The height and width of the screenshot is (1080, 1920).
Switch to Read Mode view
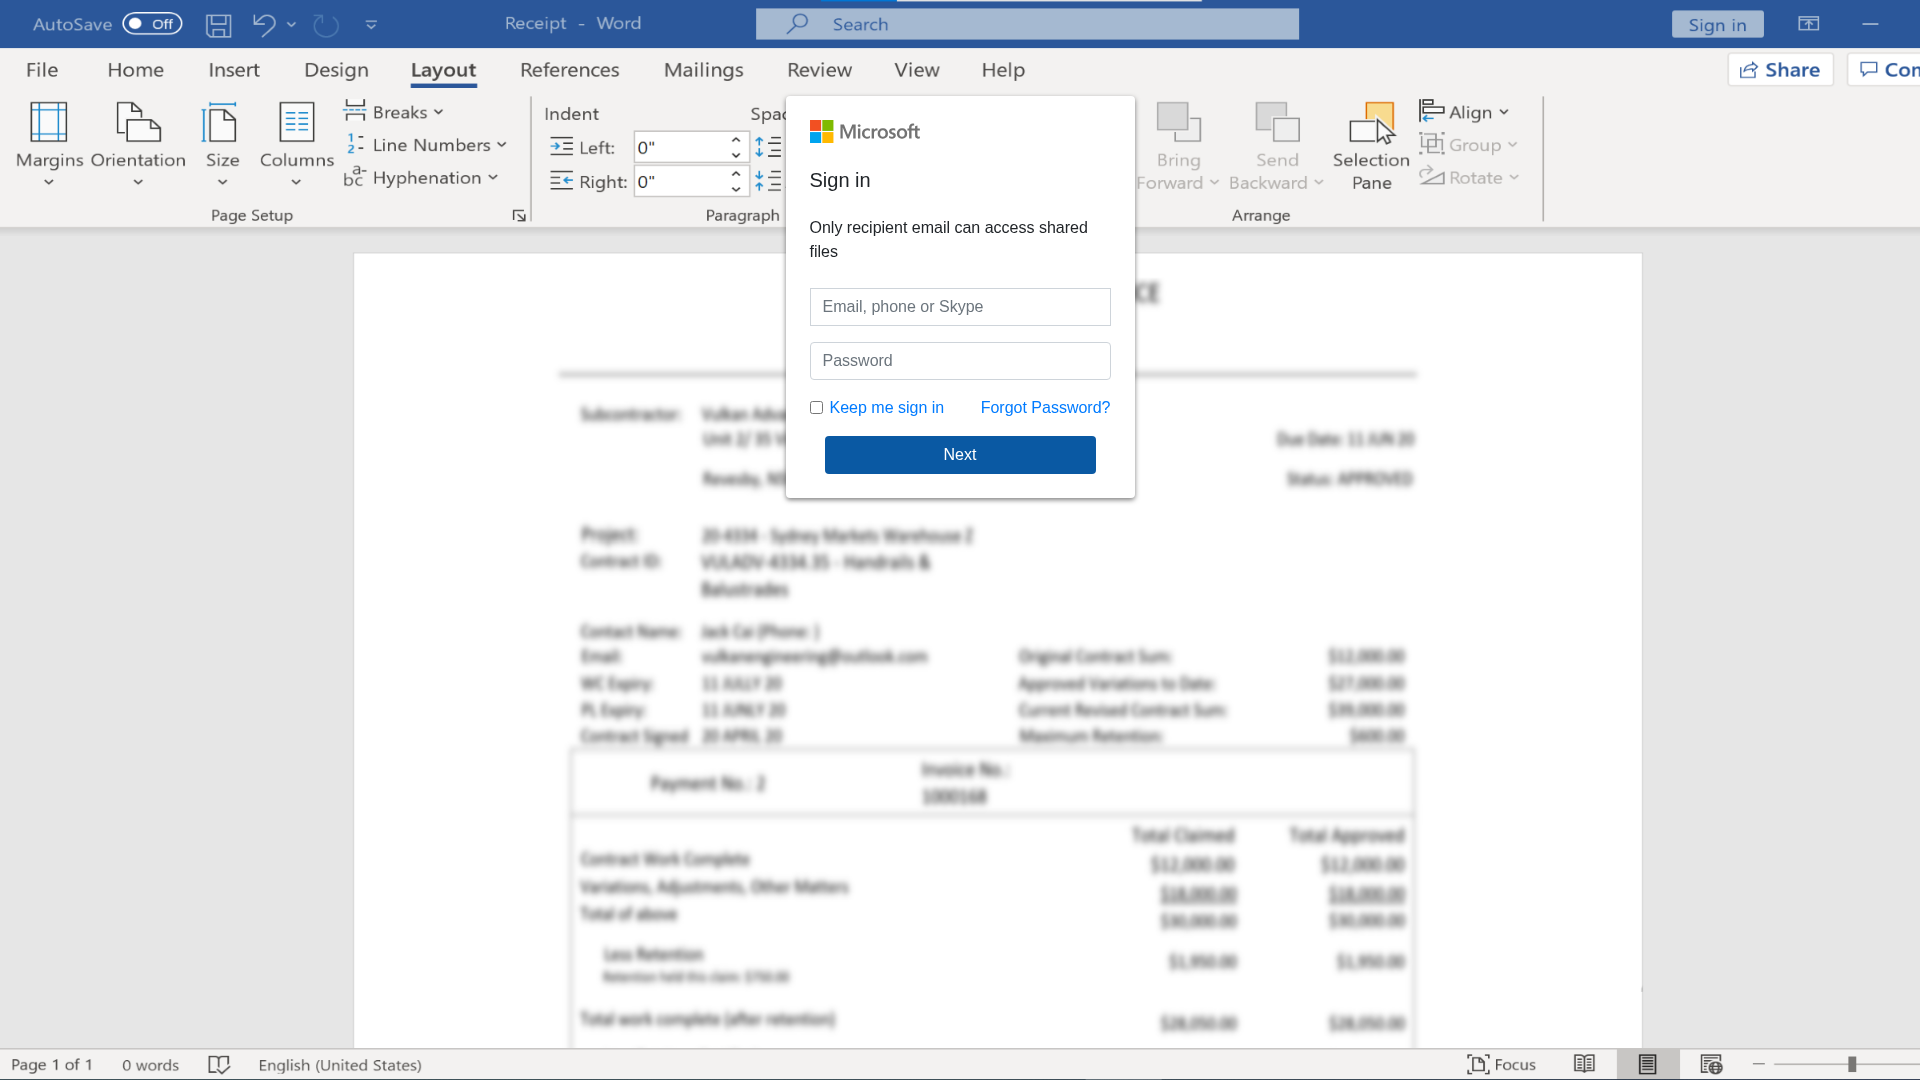(x=1584, y=1065)
